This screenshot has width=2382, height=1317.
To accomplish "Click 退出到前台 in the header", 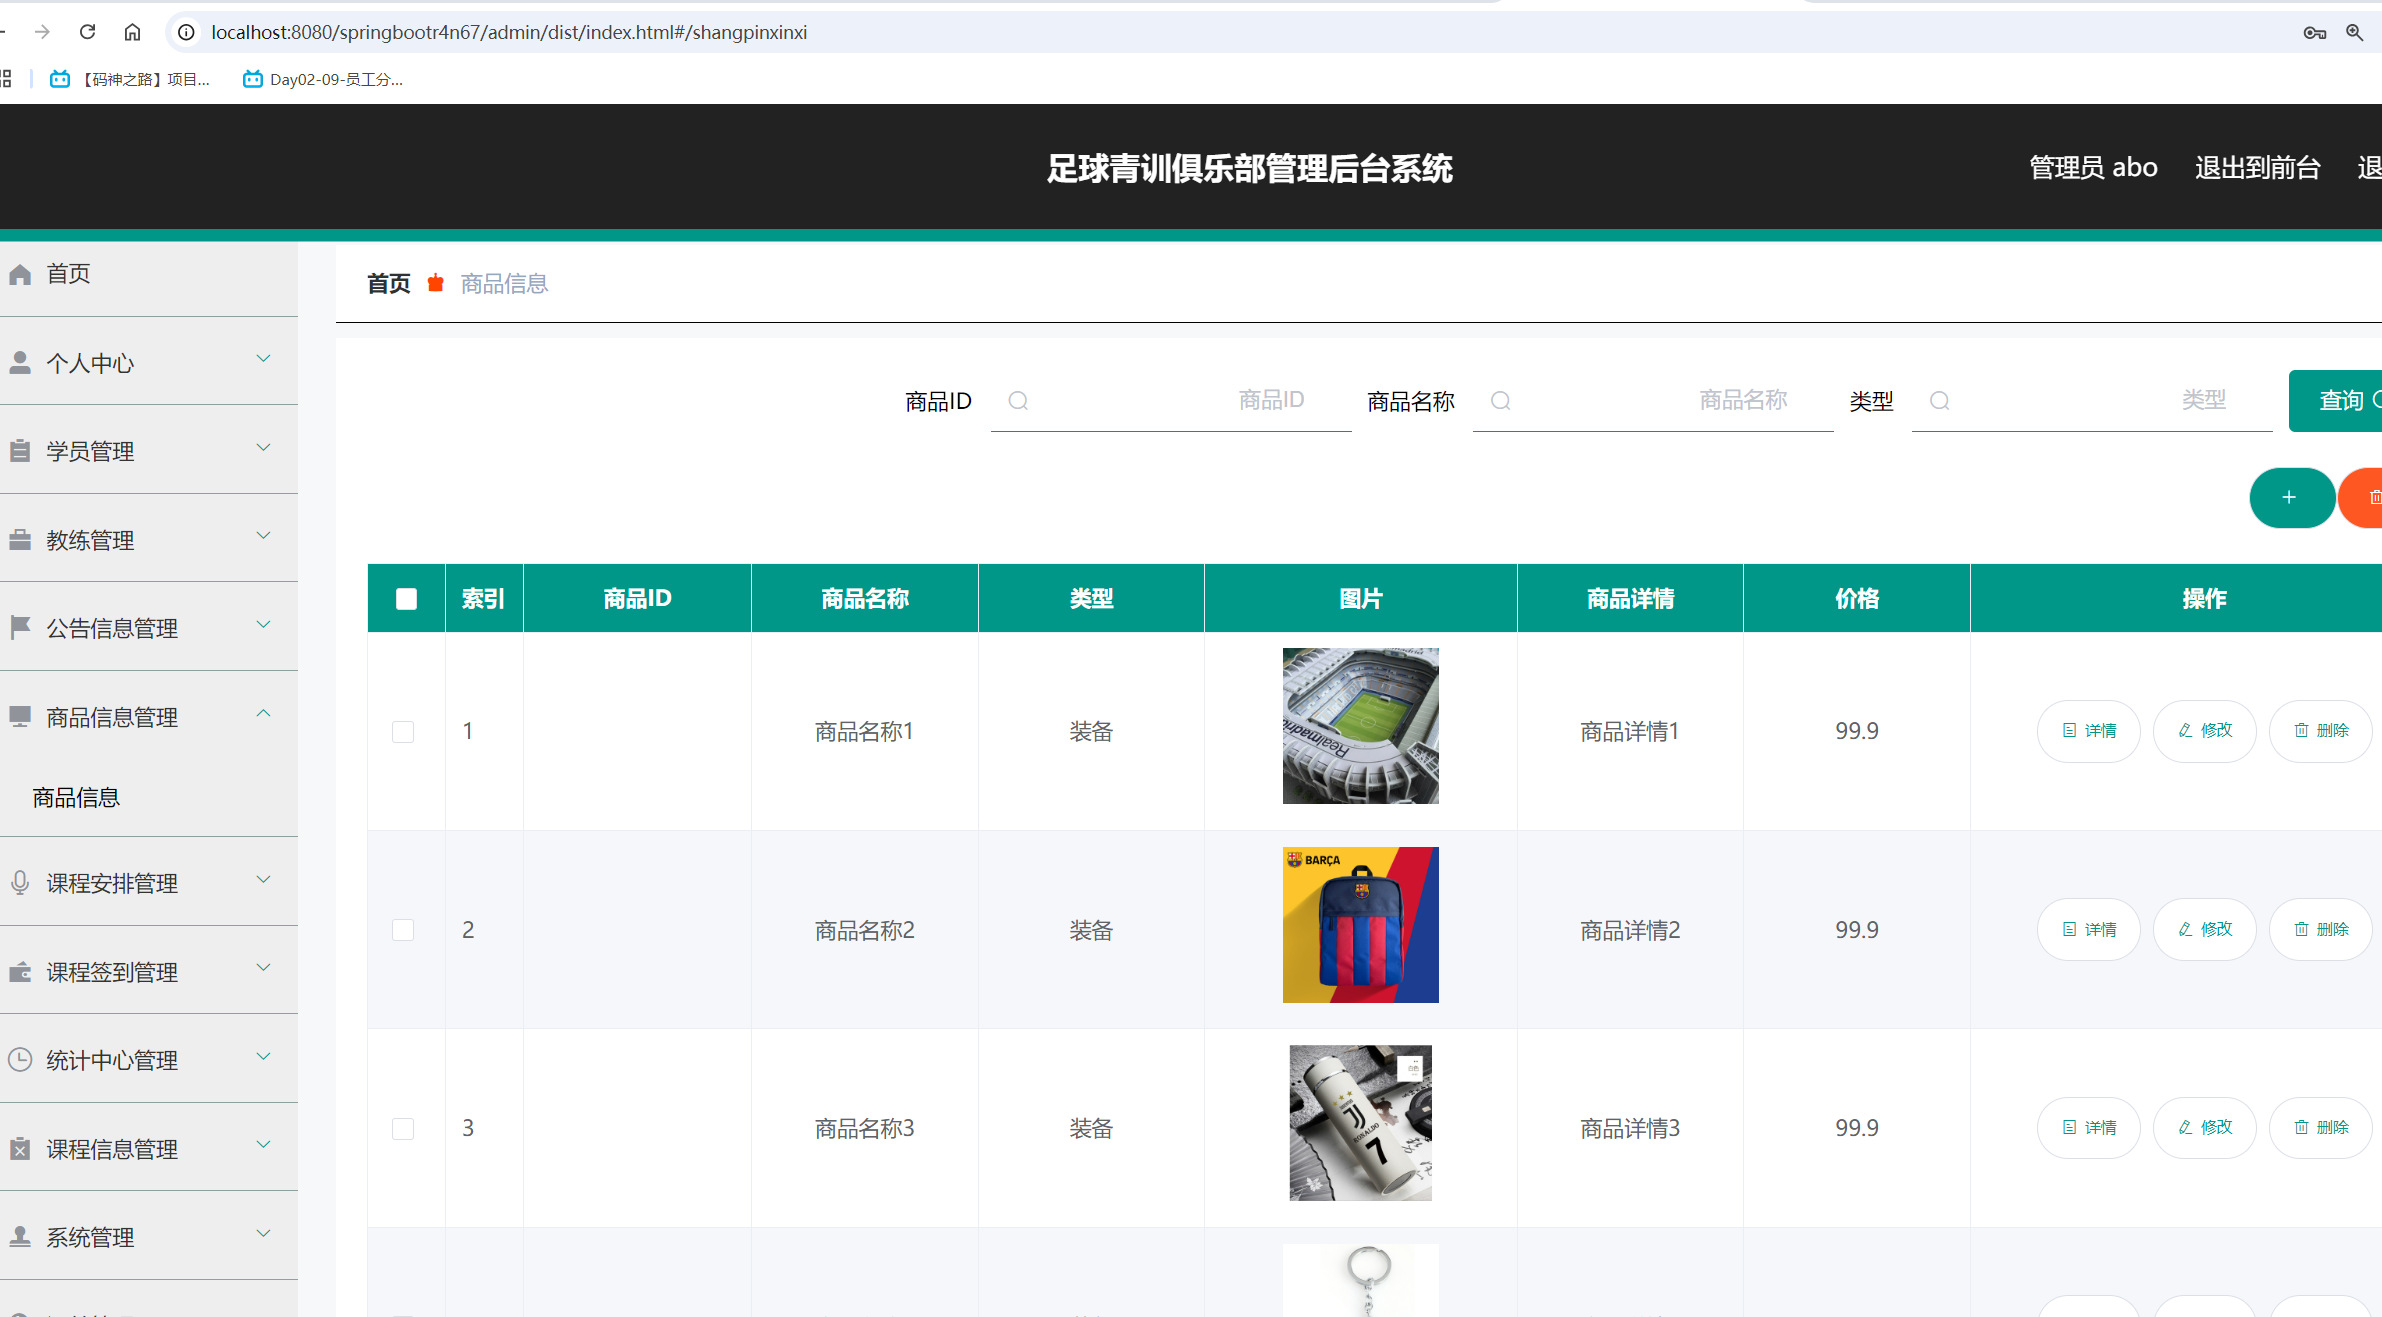I will click(x=2256, y=167).
